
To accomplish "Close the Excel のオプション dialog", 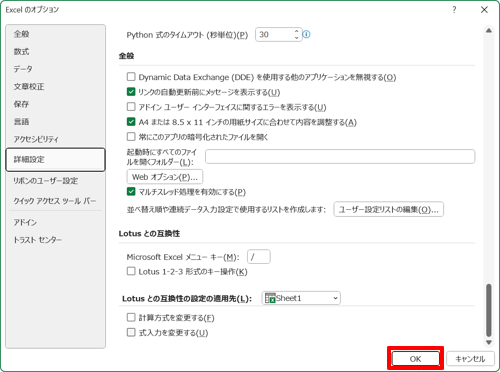I will pyautogui.click(x=484, y=10).
